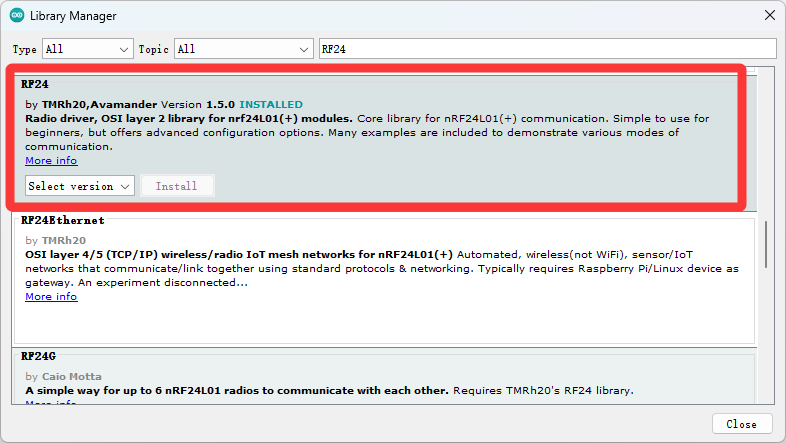Screen dimensions: 786x443
Task: Click the 'Radio driver, OSI layer 2' heading
Action: 188,119
